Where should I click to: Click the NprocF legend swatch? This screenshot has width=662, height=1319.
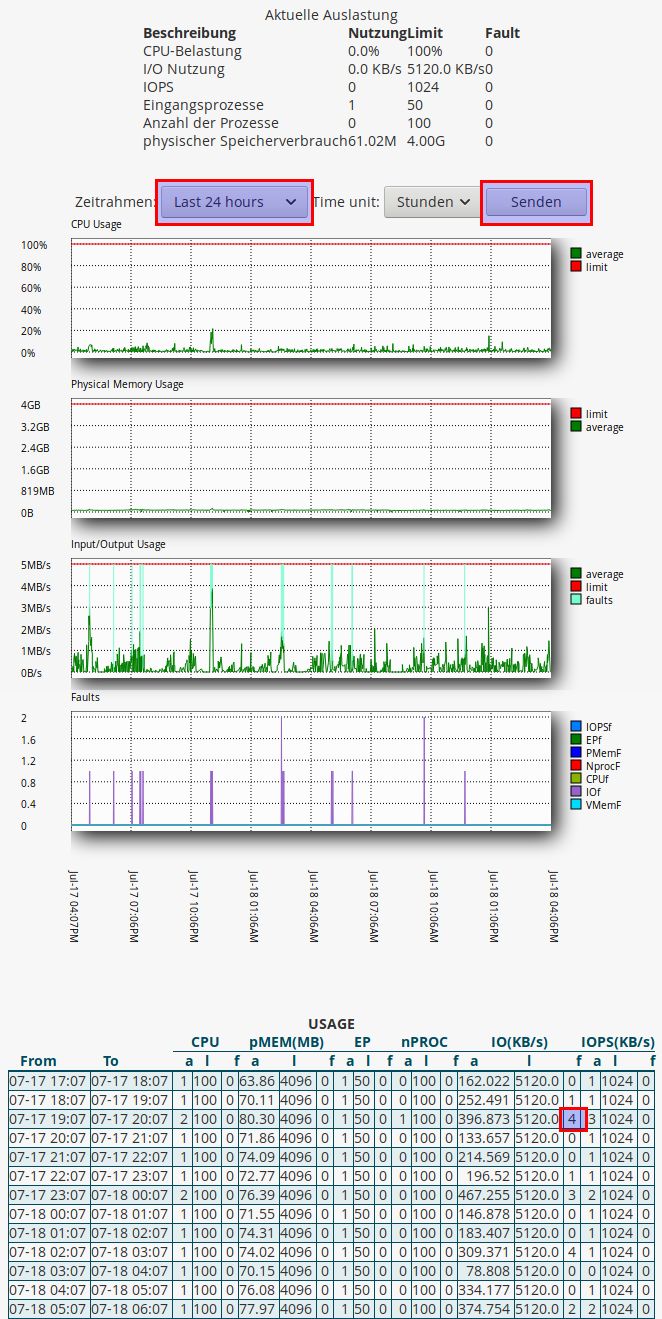click(576, 765)
